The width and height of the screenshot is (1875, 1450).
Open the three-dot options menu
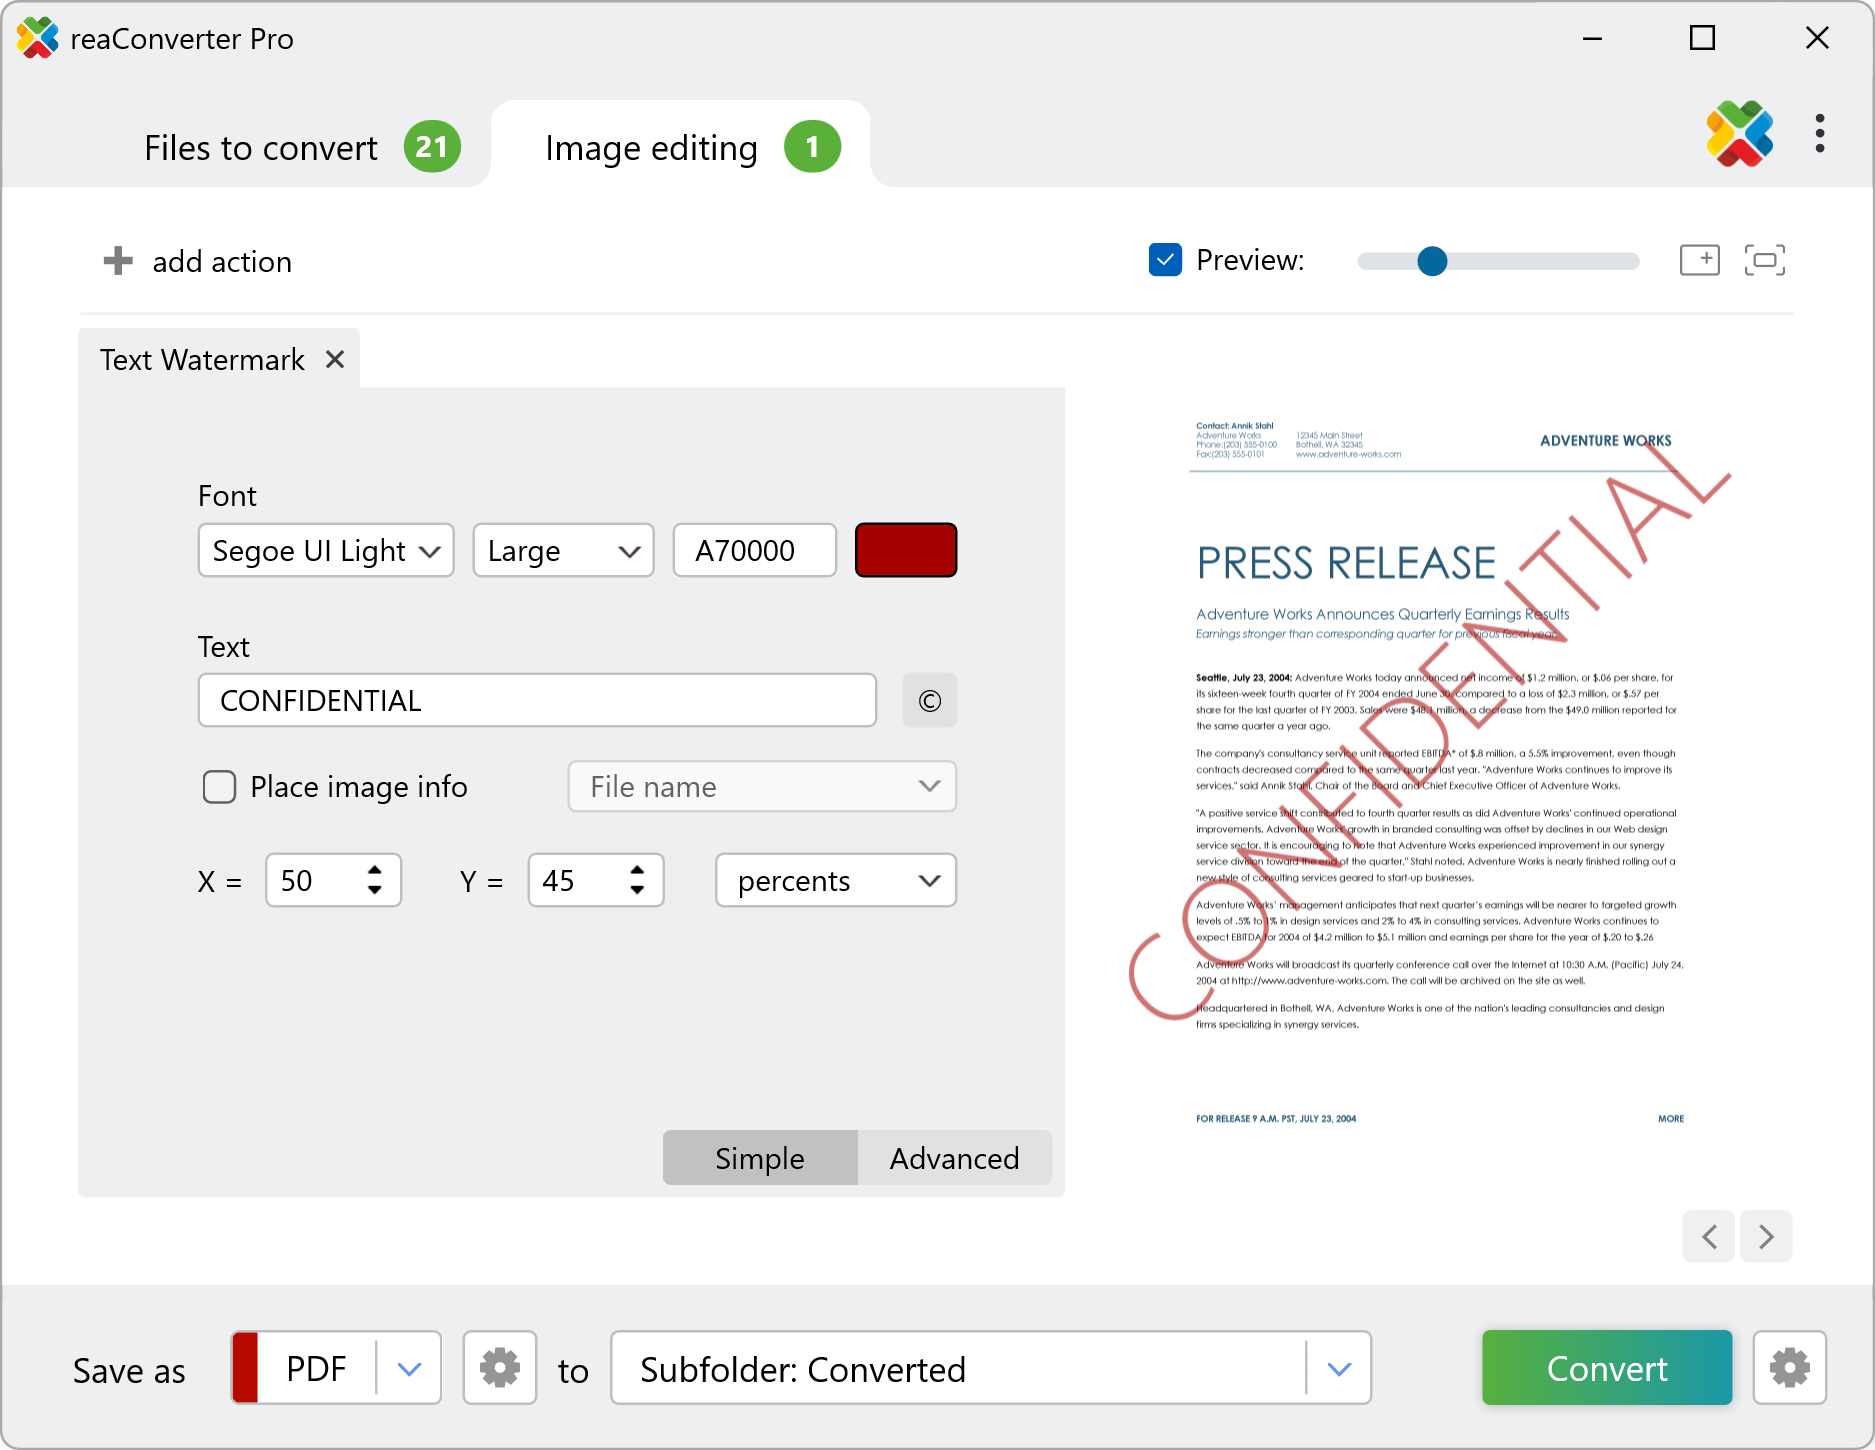[x=1819, y=133]
